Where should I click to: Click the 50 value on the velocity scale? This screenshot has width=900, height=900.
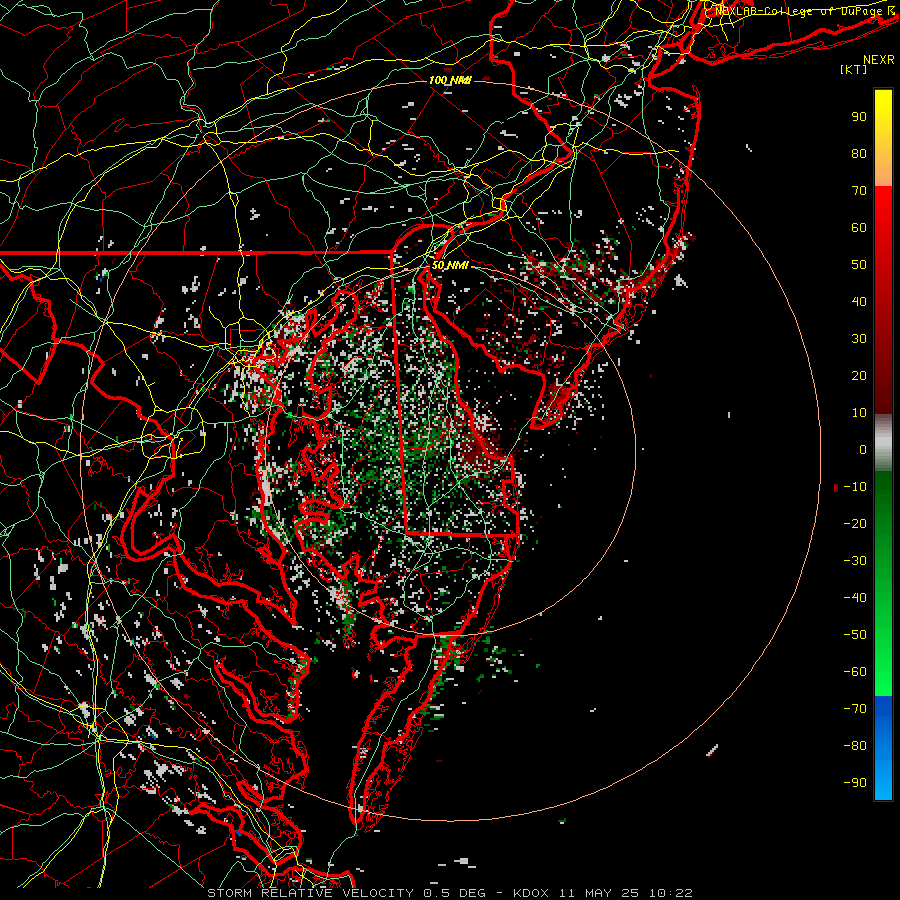pos(859,265)
